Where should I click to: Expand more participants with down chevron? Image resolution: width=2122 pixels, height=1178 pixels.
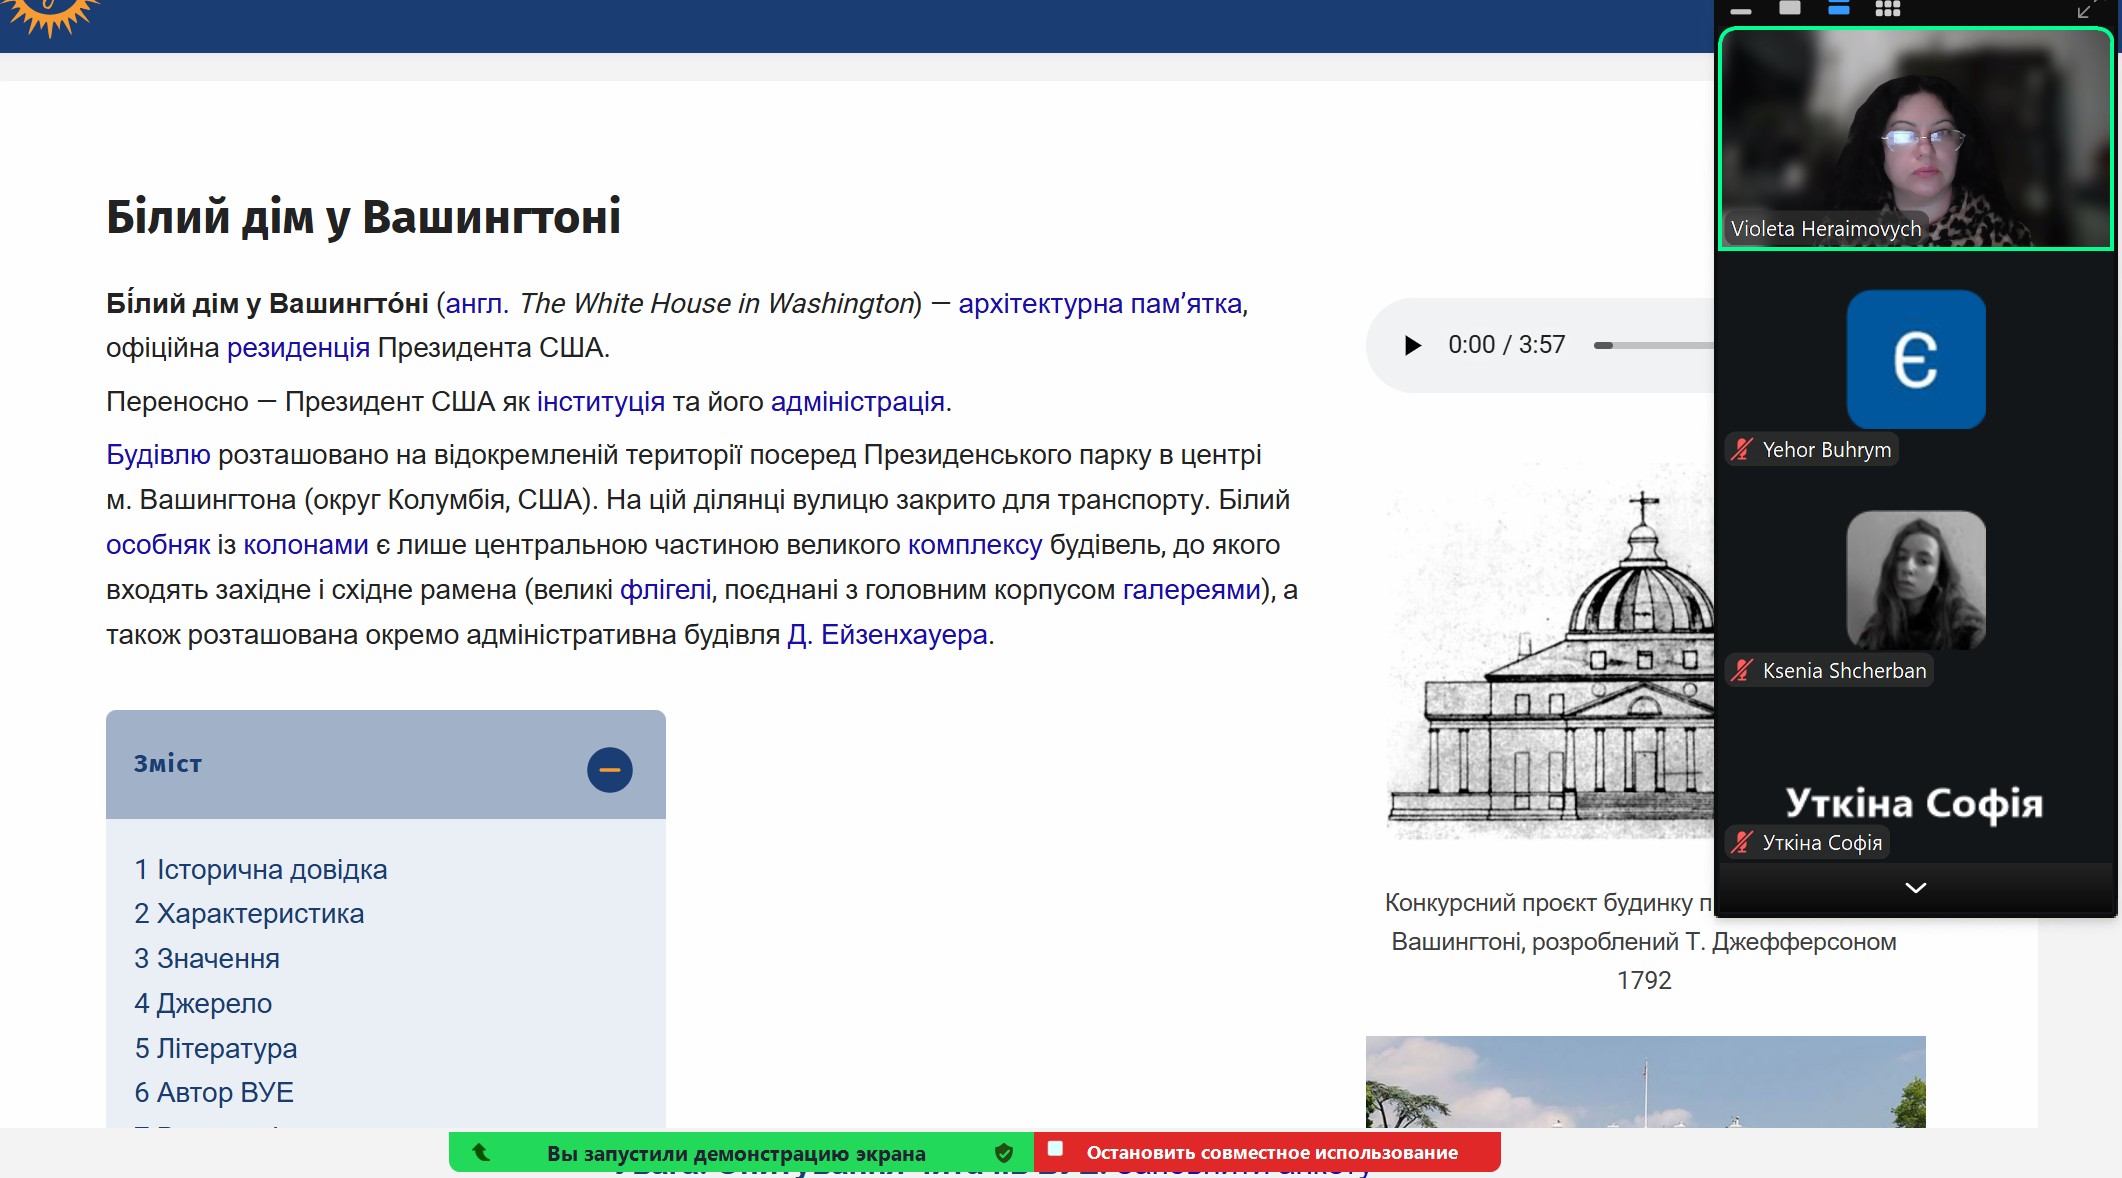pos(1915,888)
